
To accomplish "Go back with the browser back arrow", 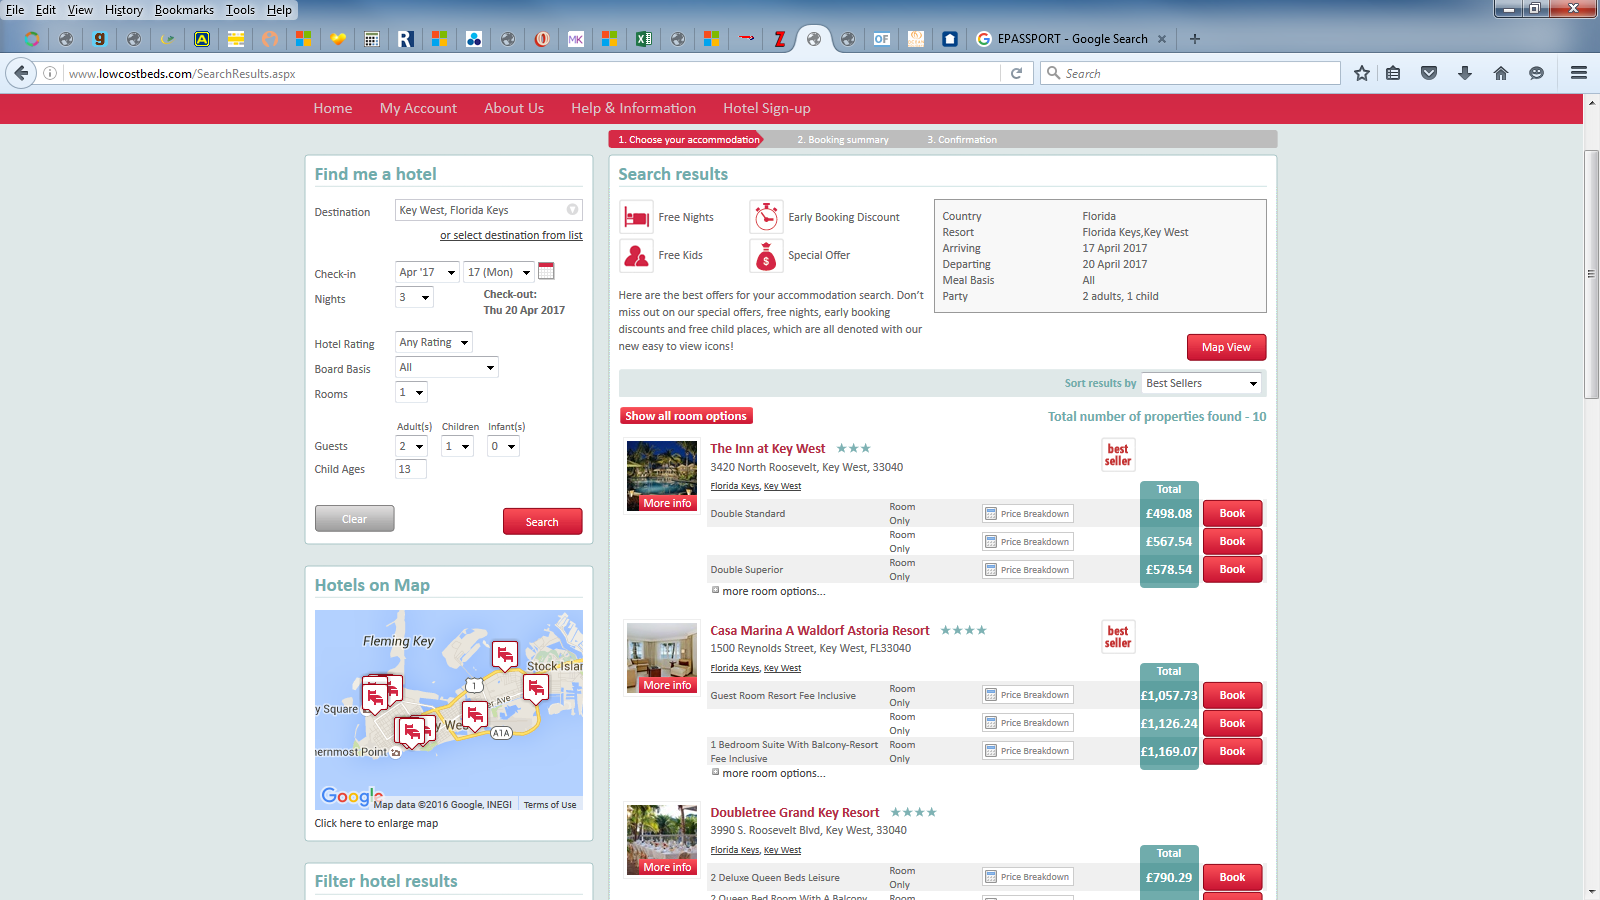I will [x=21, y=73].
